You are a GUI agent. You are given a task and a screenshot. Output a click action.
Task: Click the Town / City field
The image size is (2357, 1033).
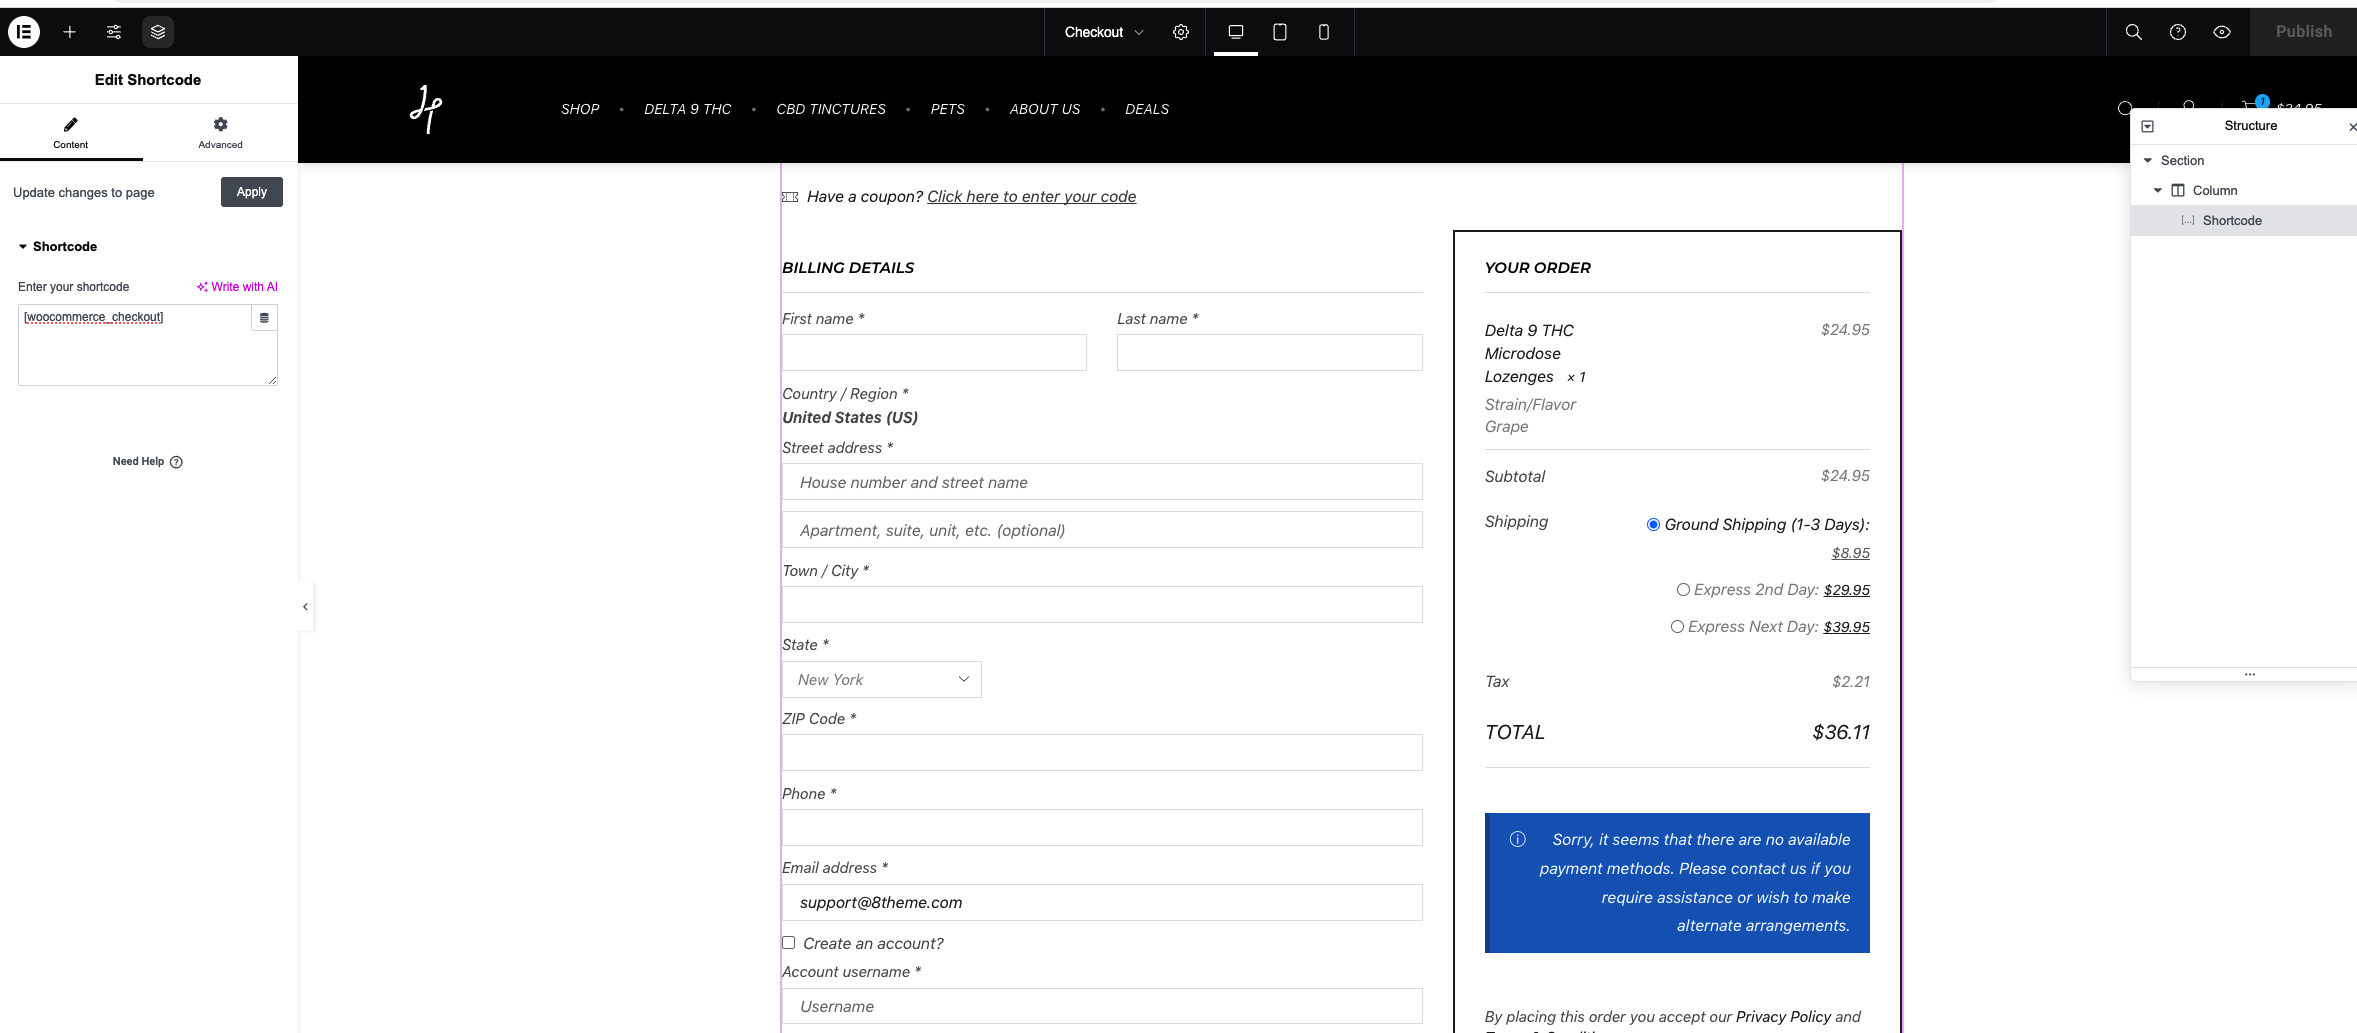click(1102, 605)
